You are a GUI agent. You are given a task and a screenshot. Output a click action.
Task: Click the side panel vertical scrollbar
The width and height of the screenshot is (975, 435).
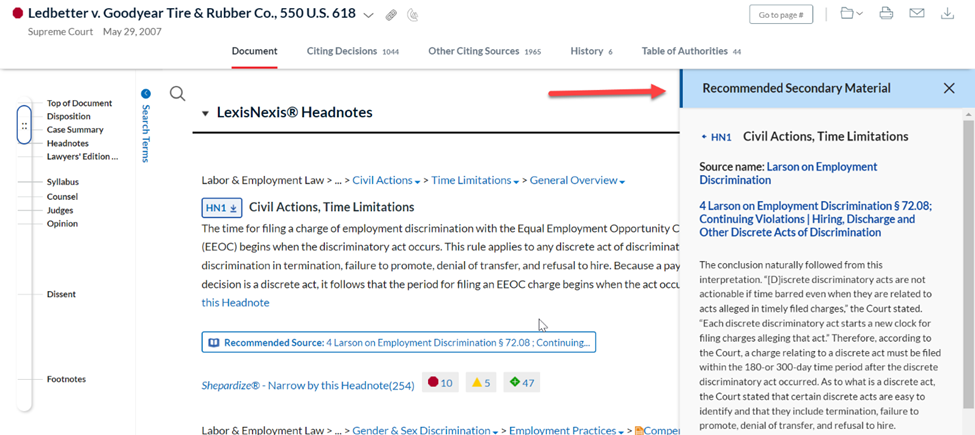(969, 267)
